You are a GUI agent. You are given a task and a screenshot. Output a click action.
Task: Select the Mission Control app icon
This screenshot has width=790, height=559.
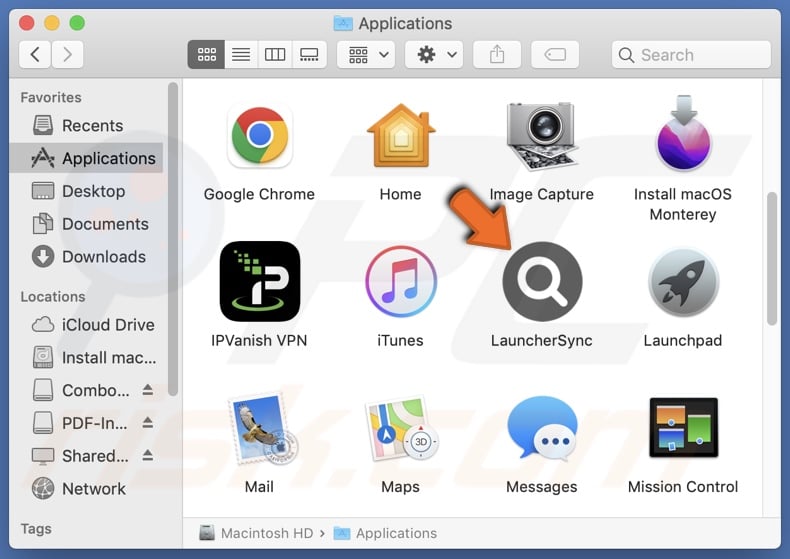pyautogui.click(x=683, y=428)
